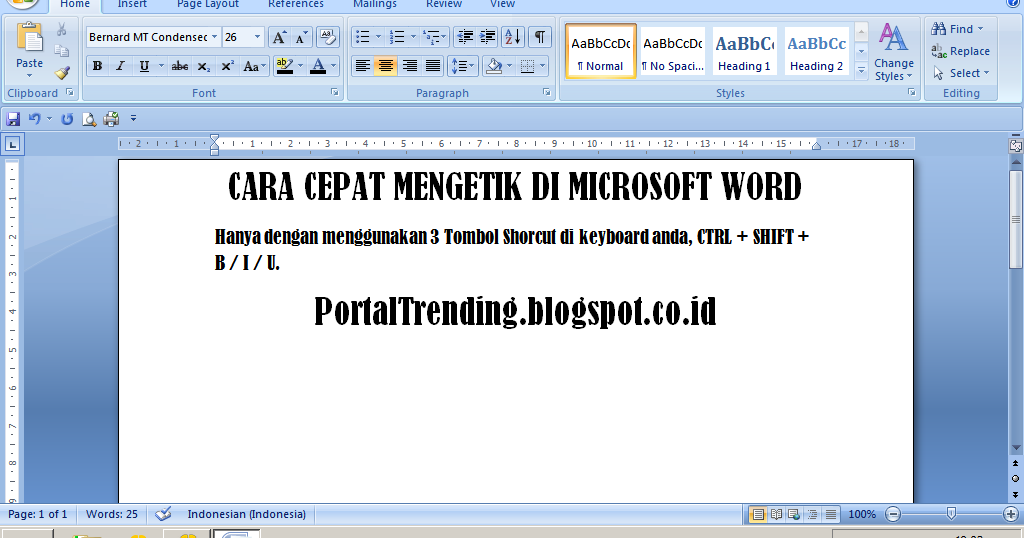Click Find button
The height and width of the screenshot is (538, 1024).
click(957, 29)
